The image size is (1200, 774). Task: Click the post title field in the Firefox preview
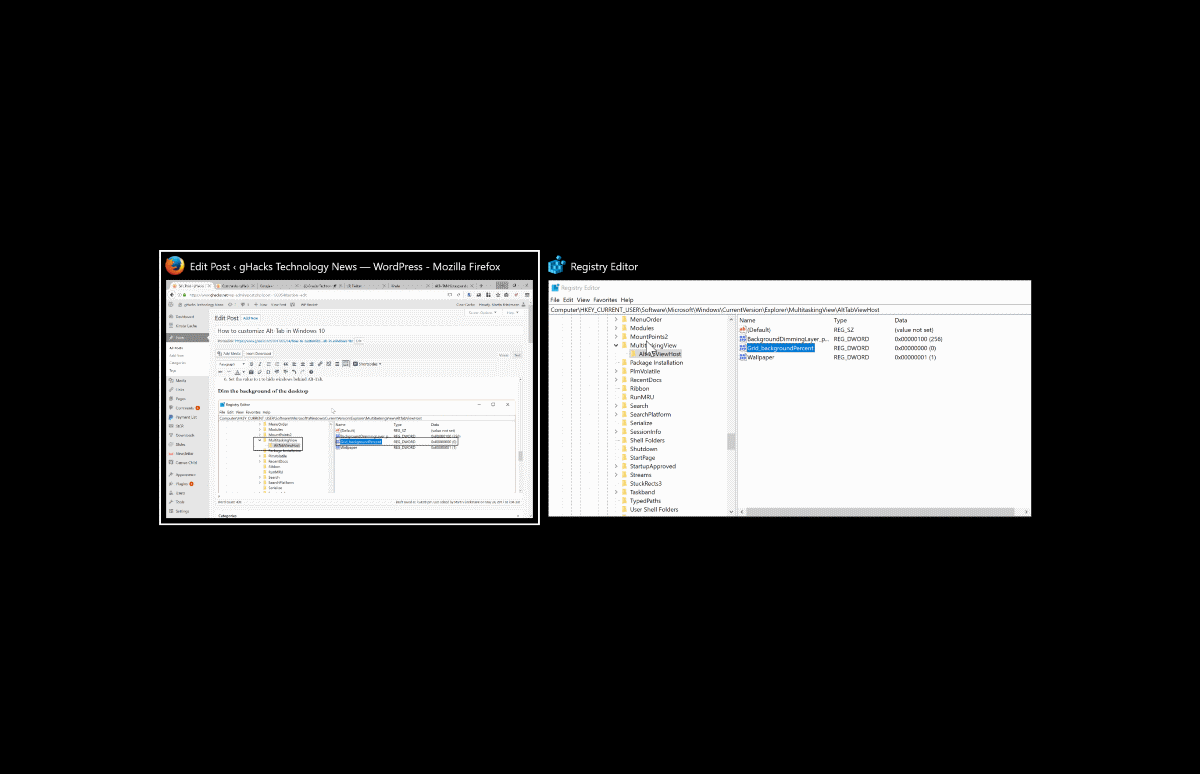pos(369,331)
